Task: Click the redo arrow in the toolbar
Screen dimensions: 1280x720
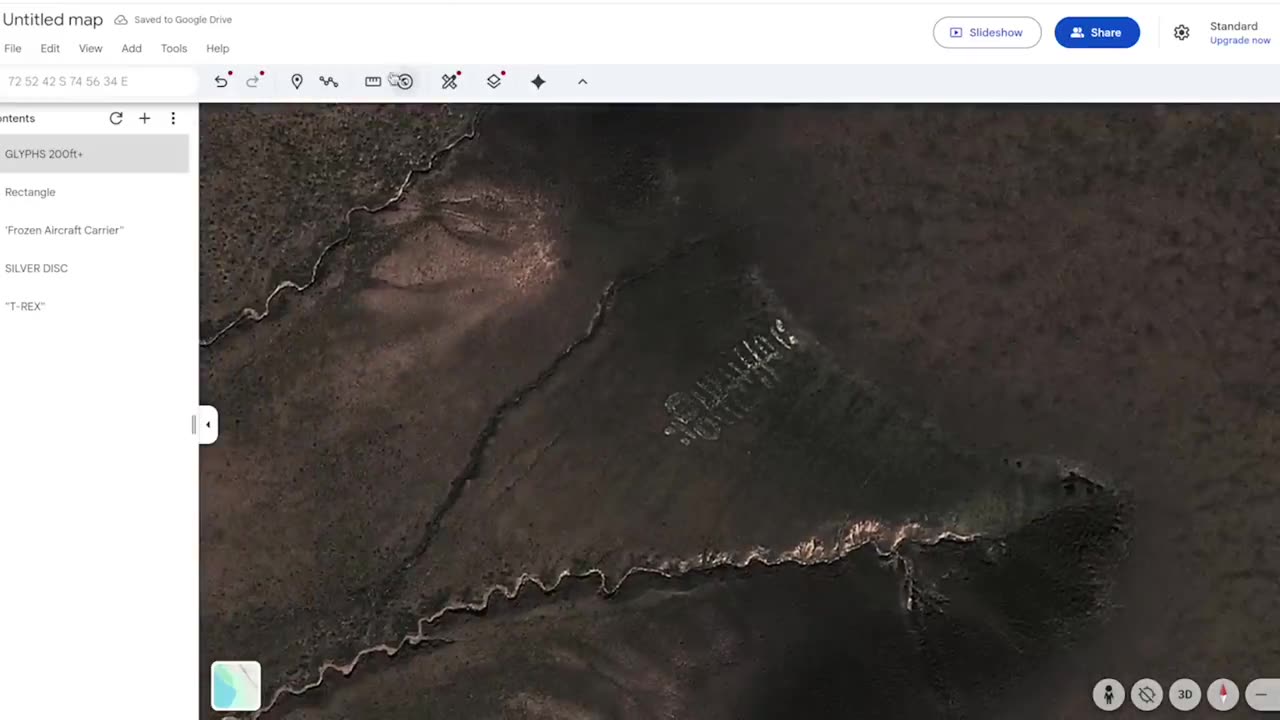Action: coord(253,82)
